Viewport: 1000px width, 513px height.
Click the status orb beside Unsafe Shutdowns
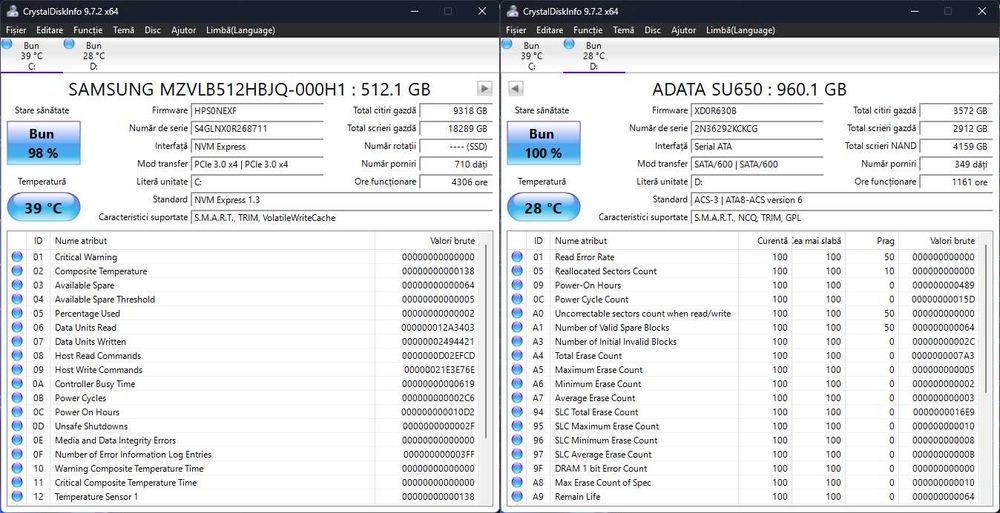pyautogui.click(x=17, y=426)
